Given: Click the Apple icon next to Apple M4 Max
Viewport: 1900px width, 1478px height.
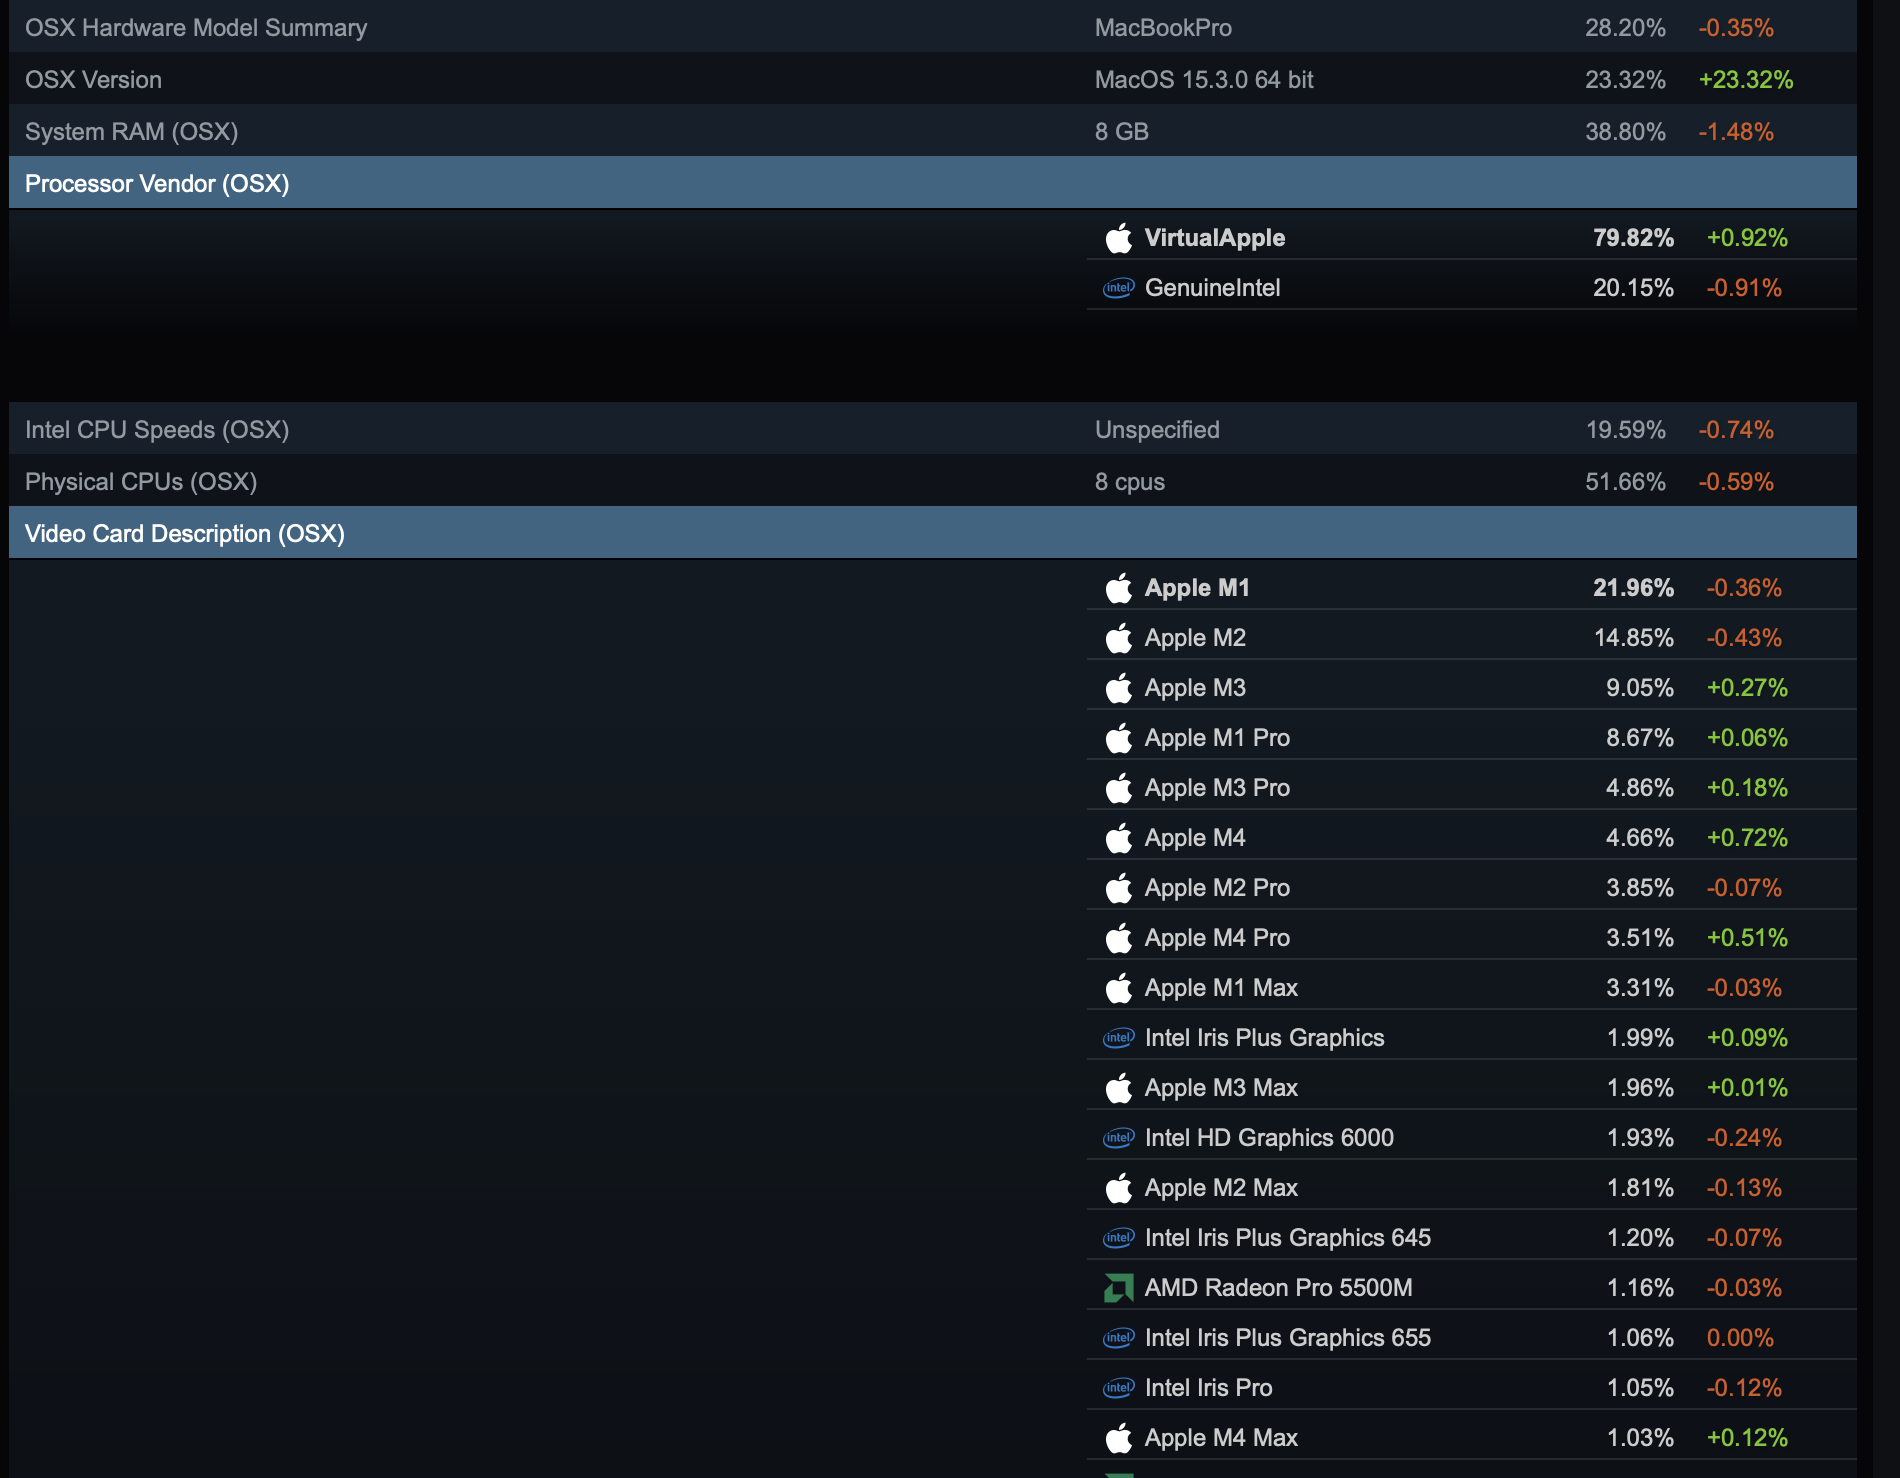Looking at the screenshot, I should pyautogui.click(x=1119, y=1438).
